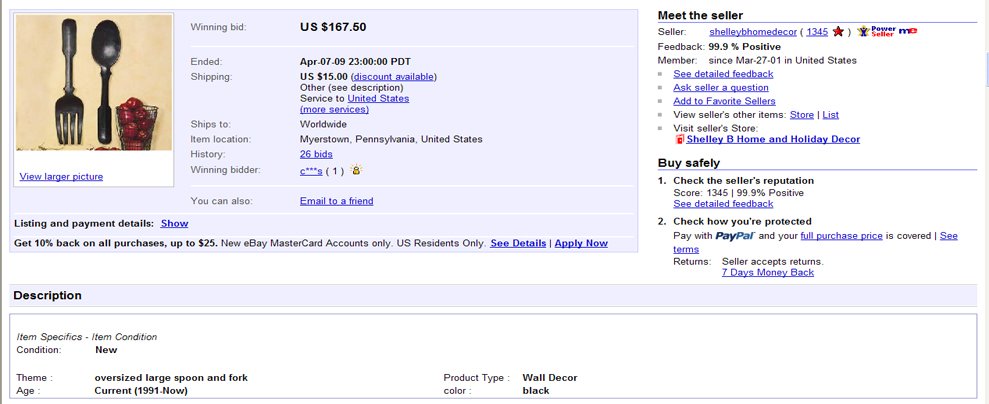
Task: Click the PayPal logo
Action: coord(735,236)
